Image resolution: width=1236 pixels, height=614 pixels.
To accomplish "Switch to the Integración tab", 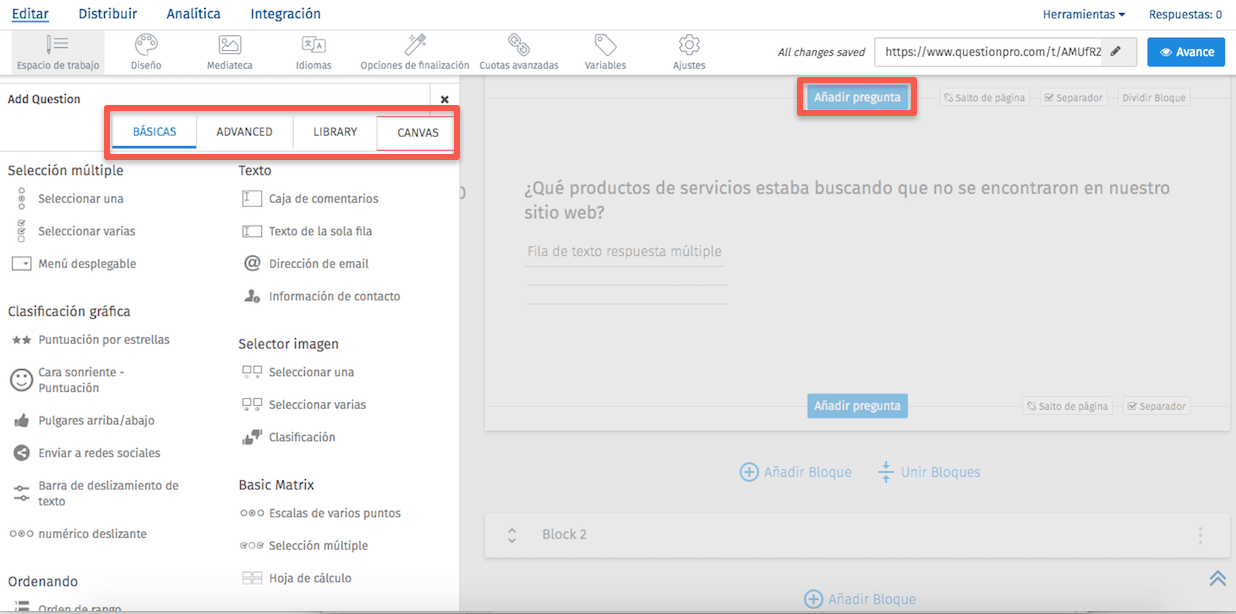I will pos(286,14).
